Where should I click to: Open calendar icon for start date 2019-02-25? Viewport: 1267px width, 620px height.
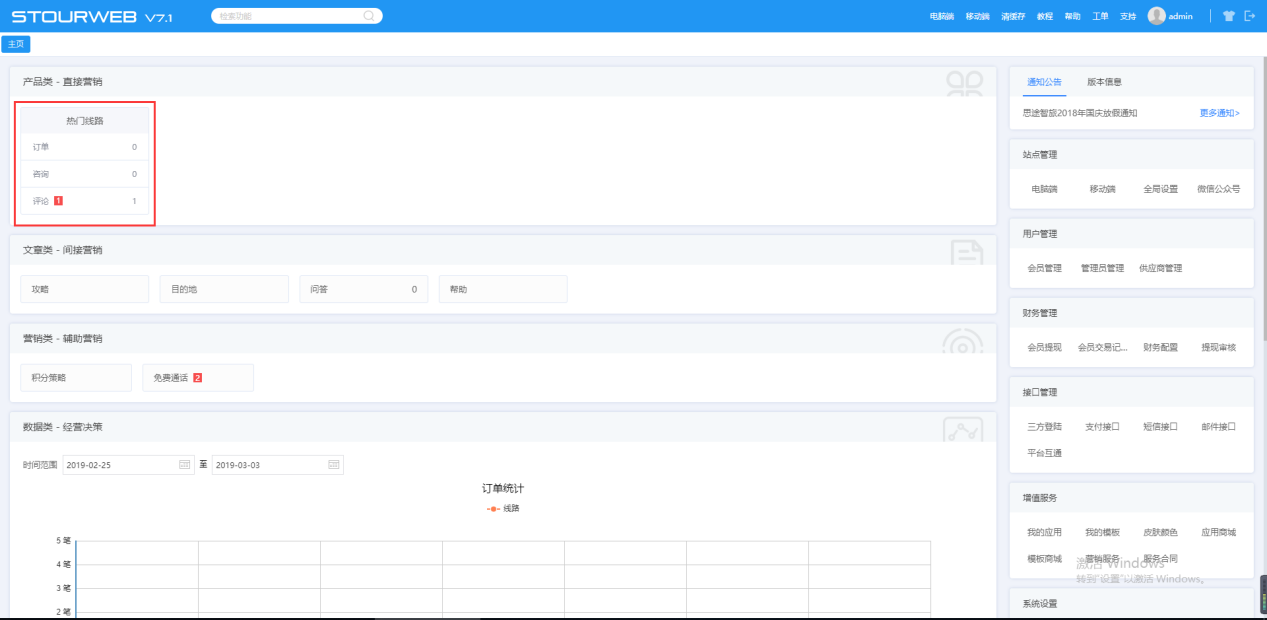coord(184,465)
